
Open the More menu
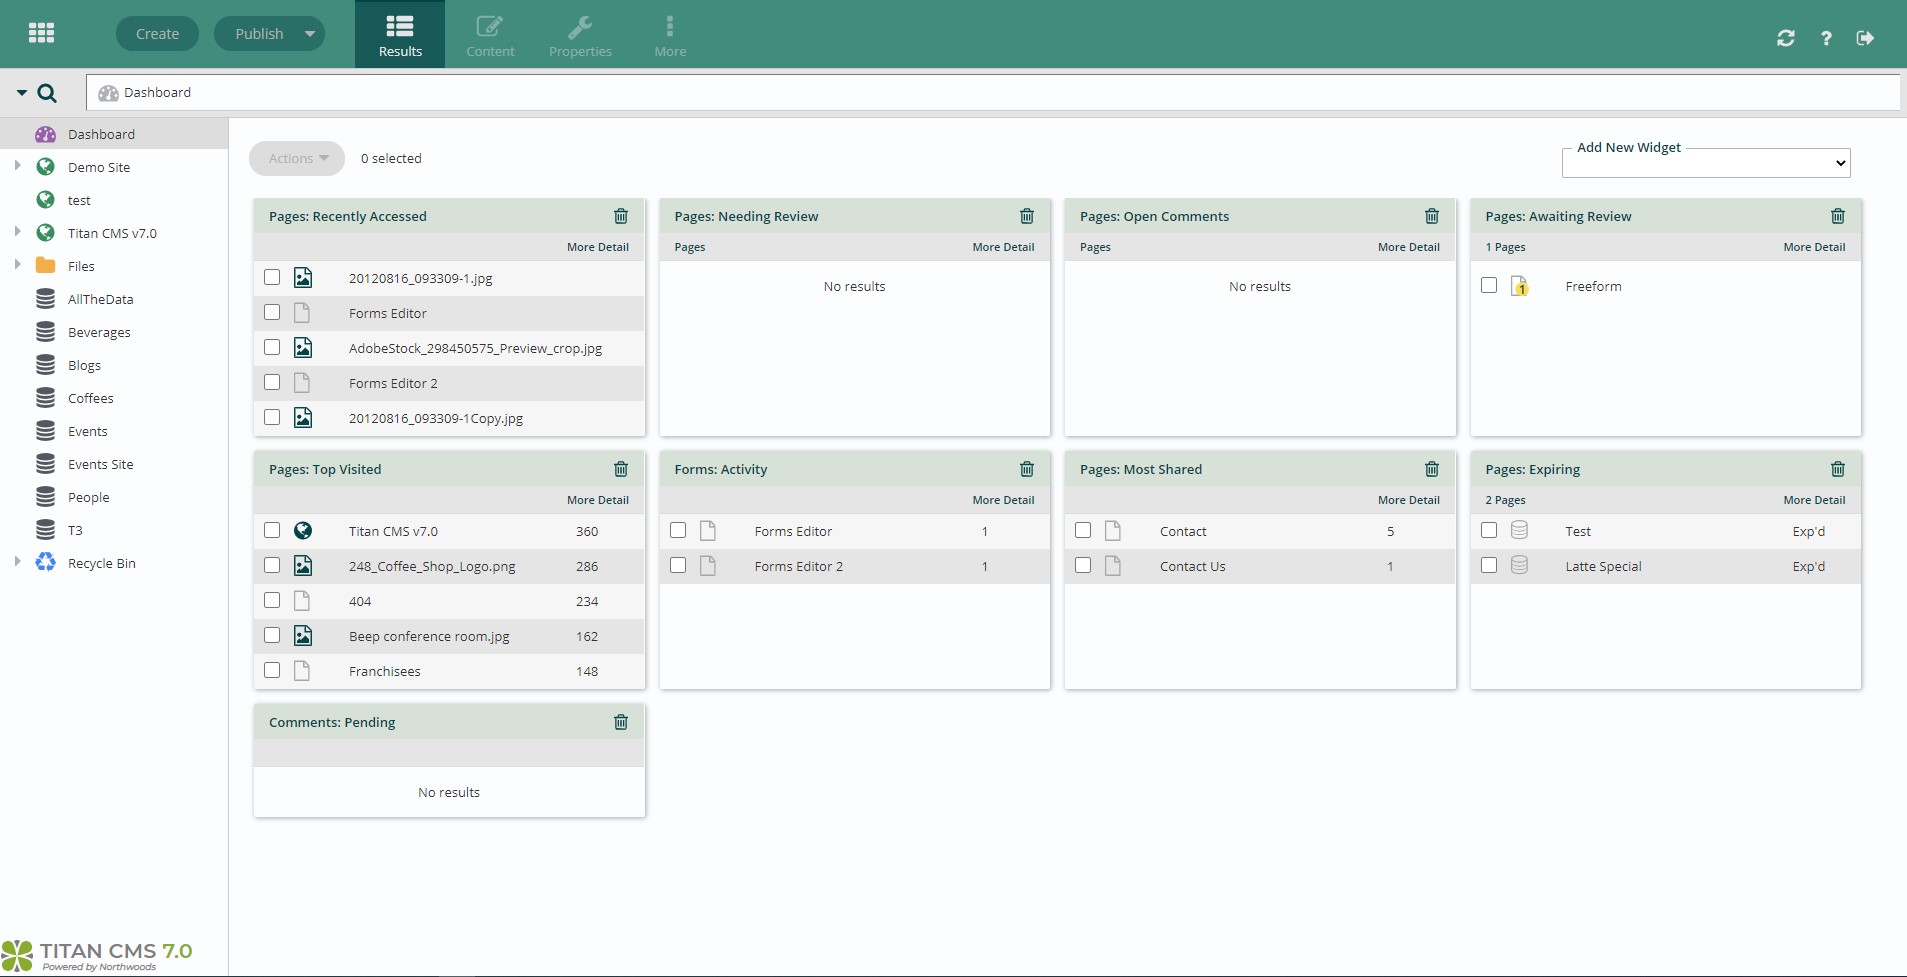[668, 33]
